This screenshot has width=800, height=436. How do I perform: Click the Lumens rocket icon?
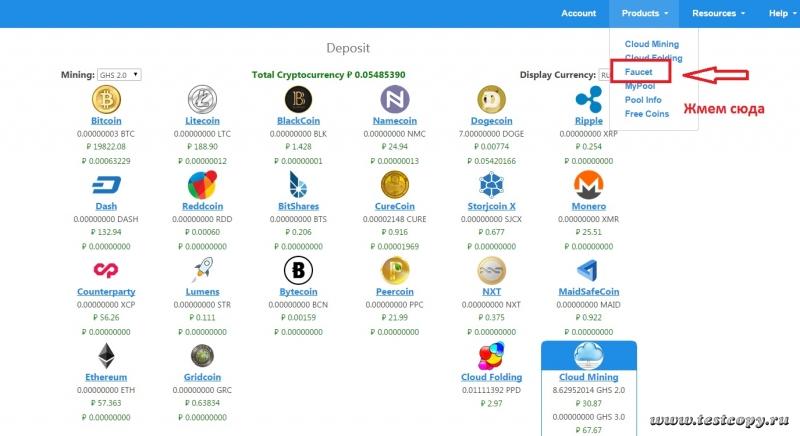[x=202, y=270]
